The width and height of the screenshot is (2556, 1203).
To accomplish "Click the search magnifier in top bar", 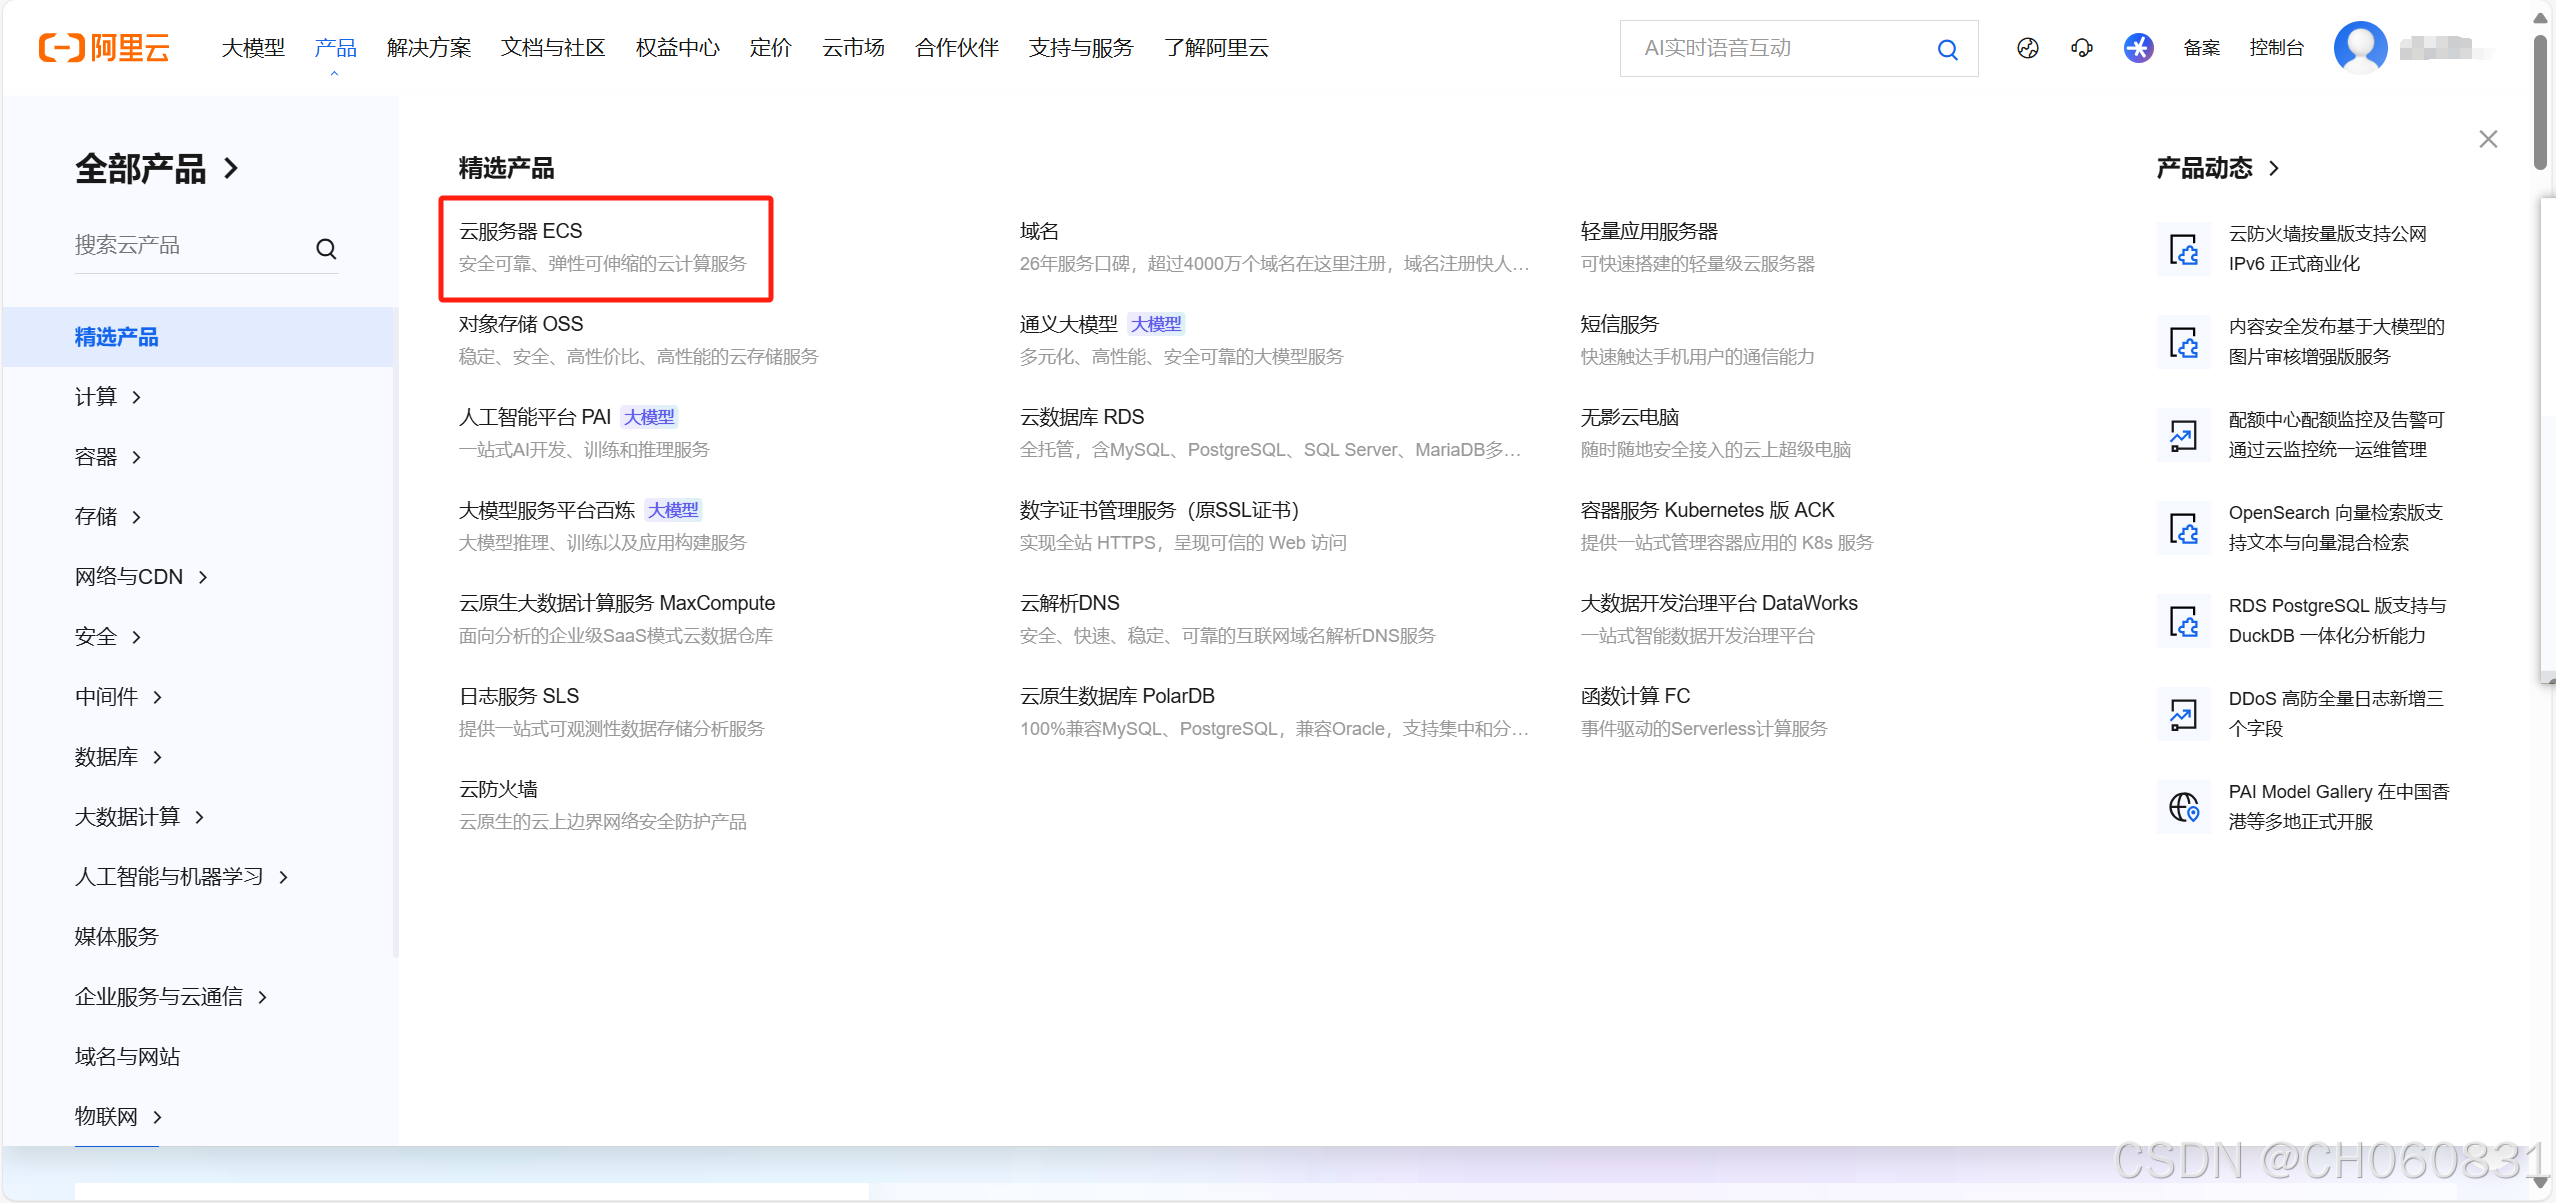I will tap(1947, 49).
